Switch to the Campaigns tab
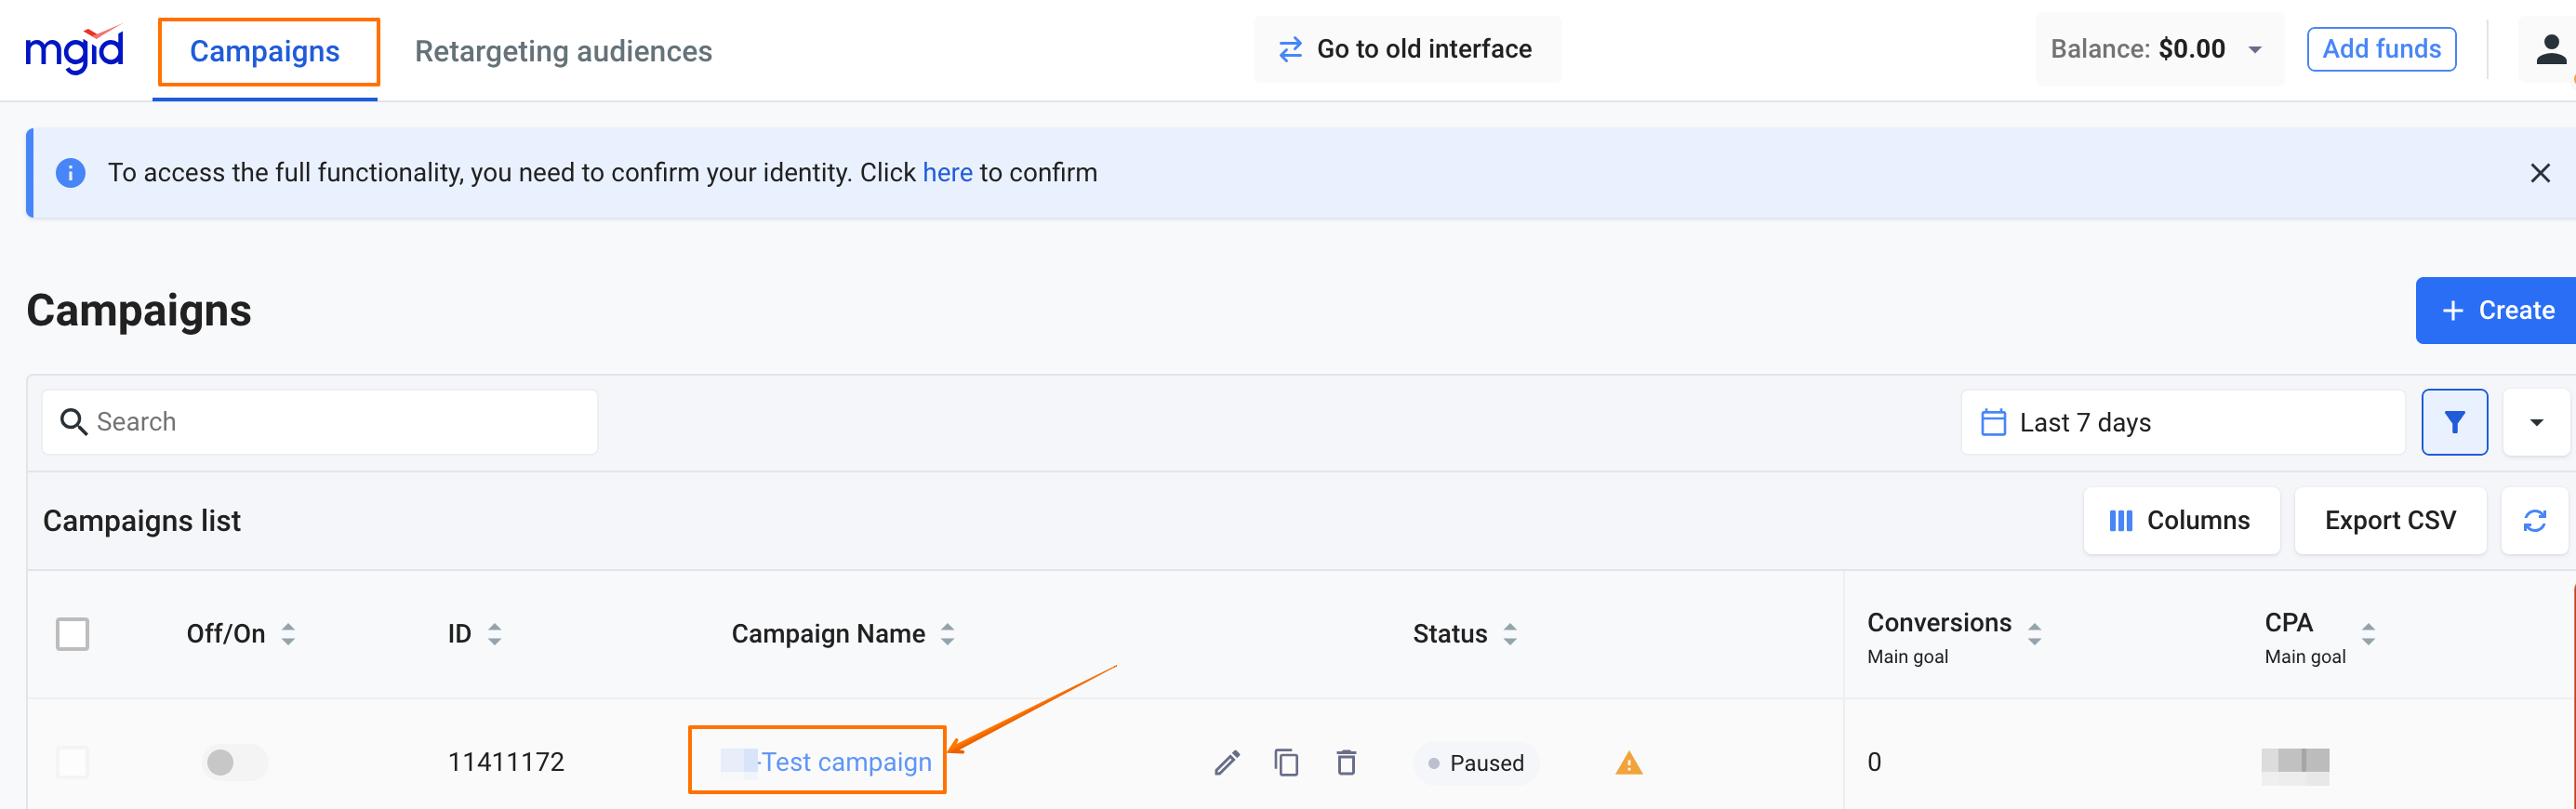This screenshot has height=809, width=2576. pos(265,52)
